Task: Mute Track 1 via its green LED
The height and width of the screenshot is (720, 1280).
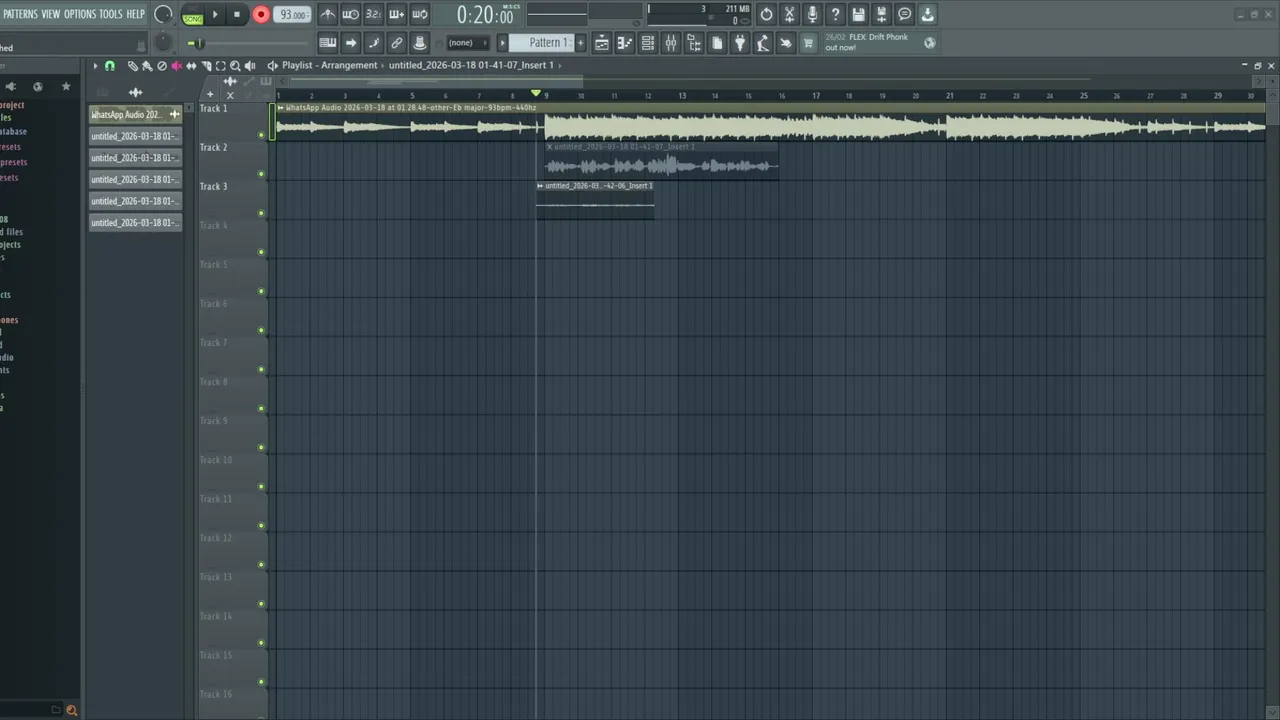Action: pos(262,135)
